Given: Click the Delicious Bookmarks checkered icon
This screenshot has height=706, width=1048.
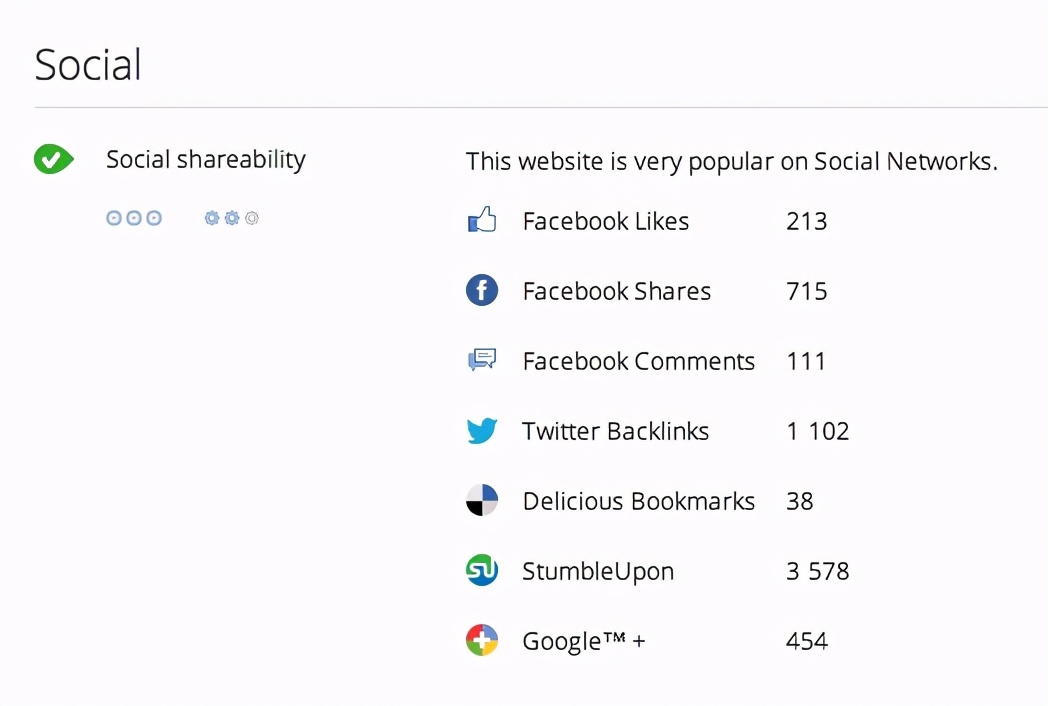Looking at the screenshot, I should [x=482, y=500].
